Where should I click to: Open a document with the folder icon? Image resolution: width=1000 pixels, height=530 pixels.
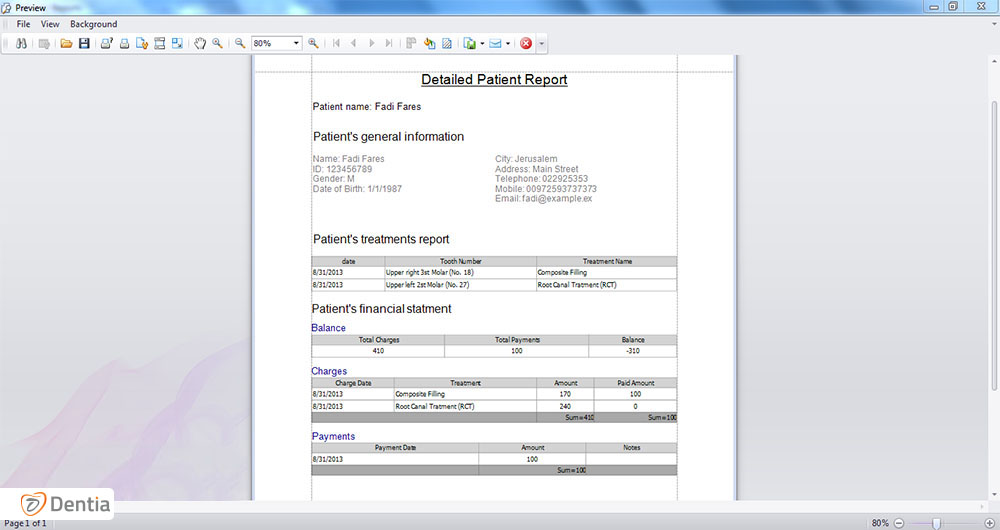coord(66,44)
